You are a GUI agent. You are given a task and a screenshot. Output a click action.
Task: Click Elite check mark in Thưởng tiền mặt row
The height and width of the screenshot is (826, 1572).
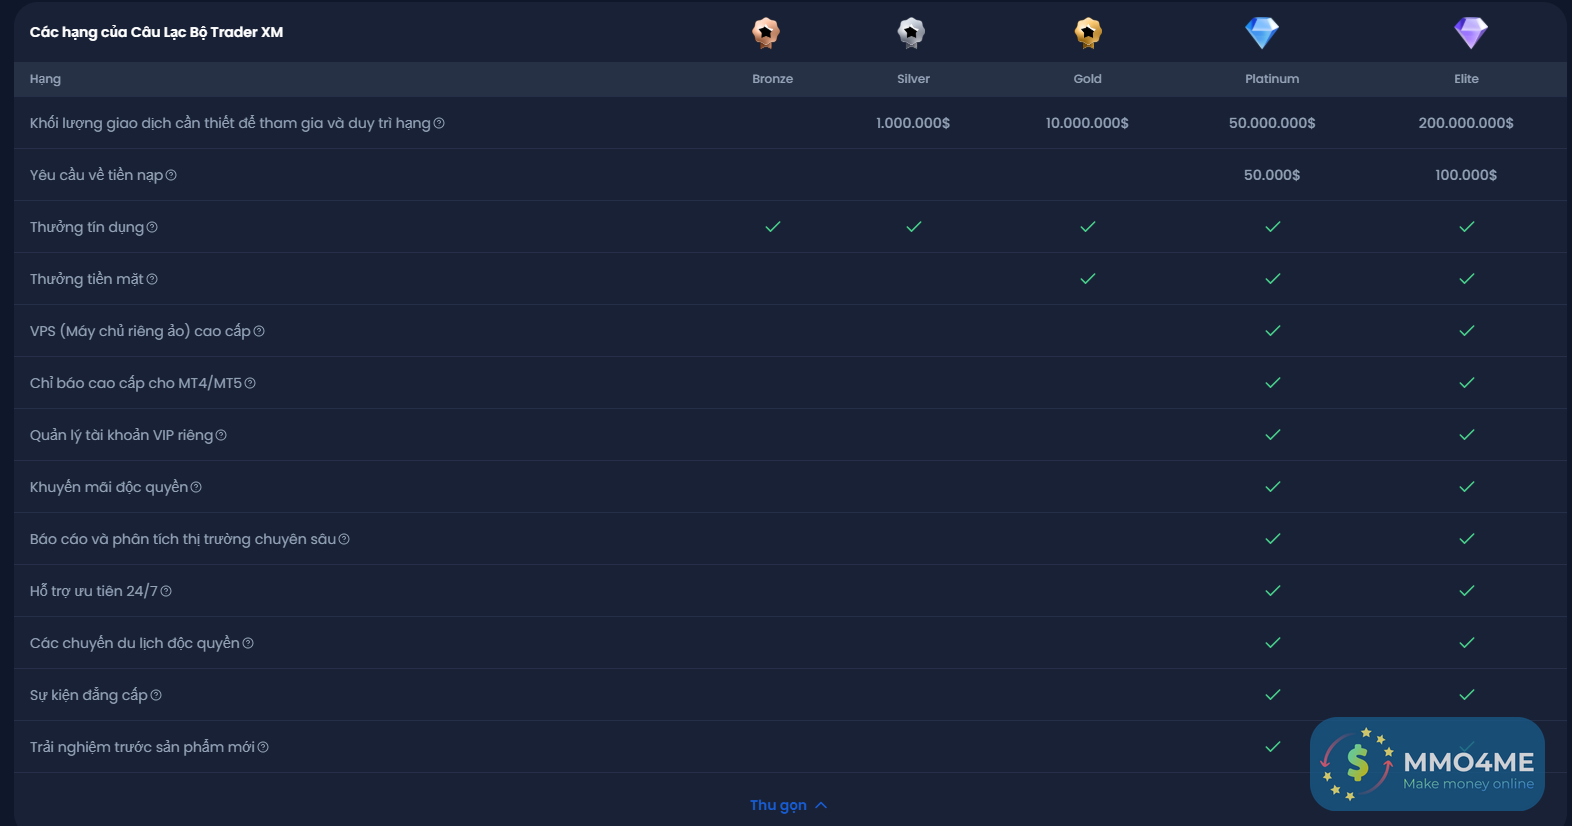tap(1467, 279)
